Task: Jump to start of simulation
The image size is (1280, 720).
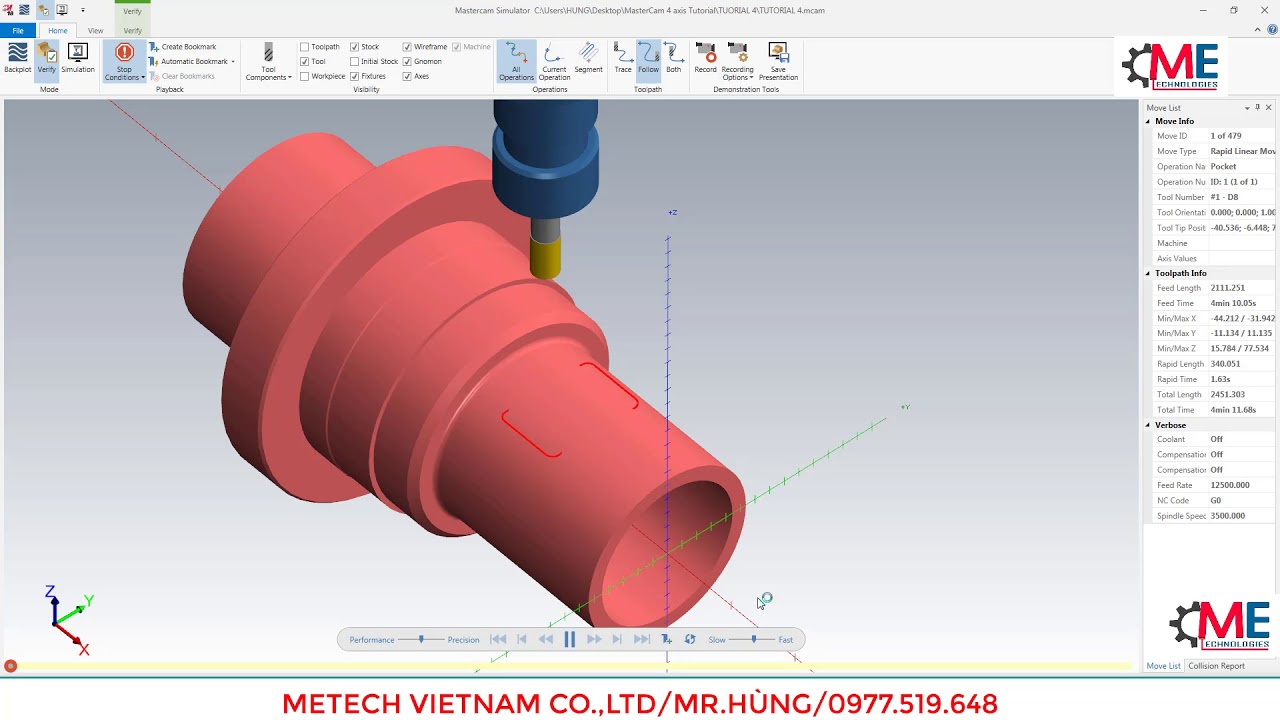Action: (497, 640)
